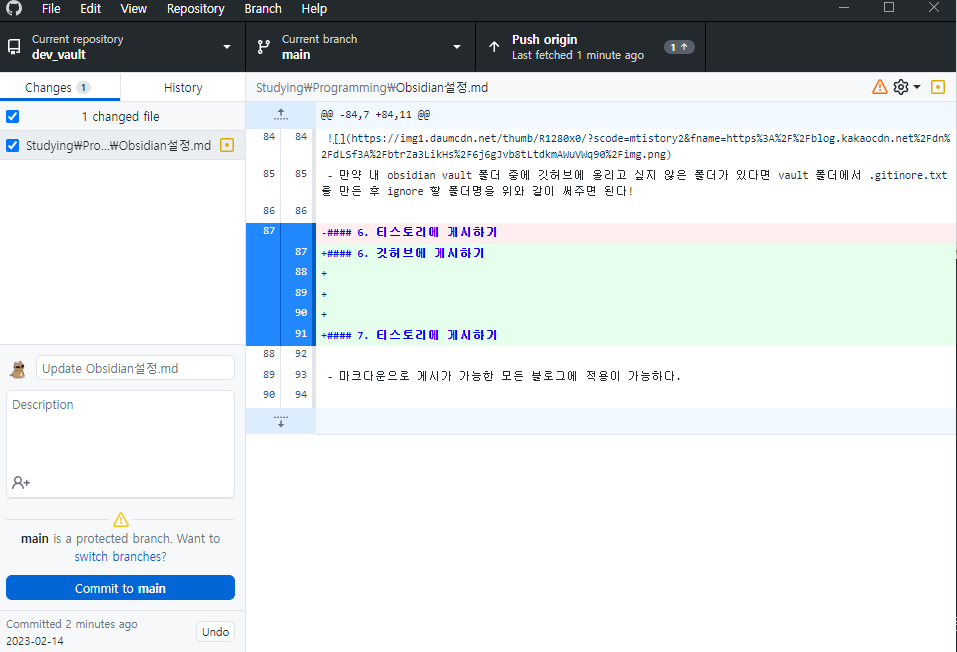Click the switch branches link
The image size is (957, 652).
point(120,557)
